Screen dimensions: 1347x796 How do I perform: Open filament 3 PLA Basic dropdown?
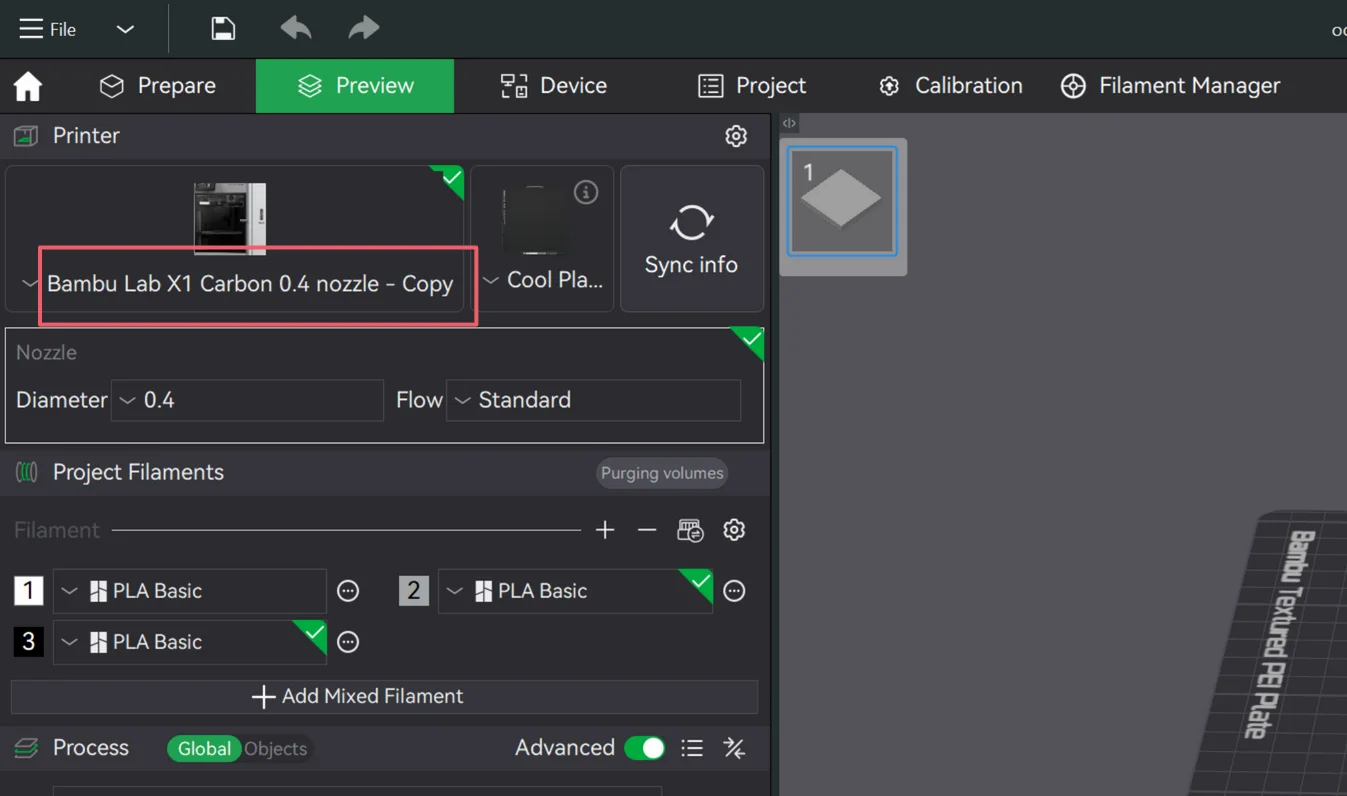click(190, 642)
